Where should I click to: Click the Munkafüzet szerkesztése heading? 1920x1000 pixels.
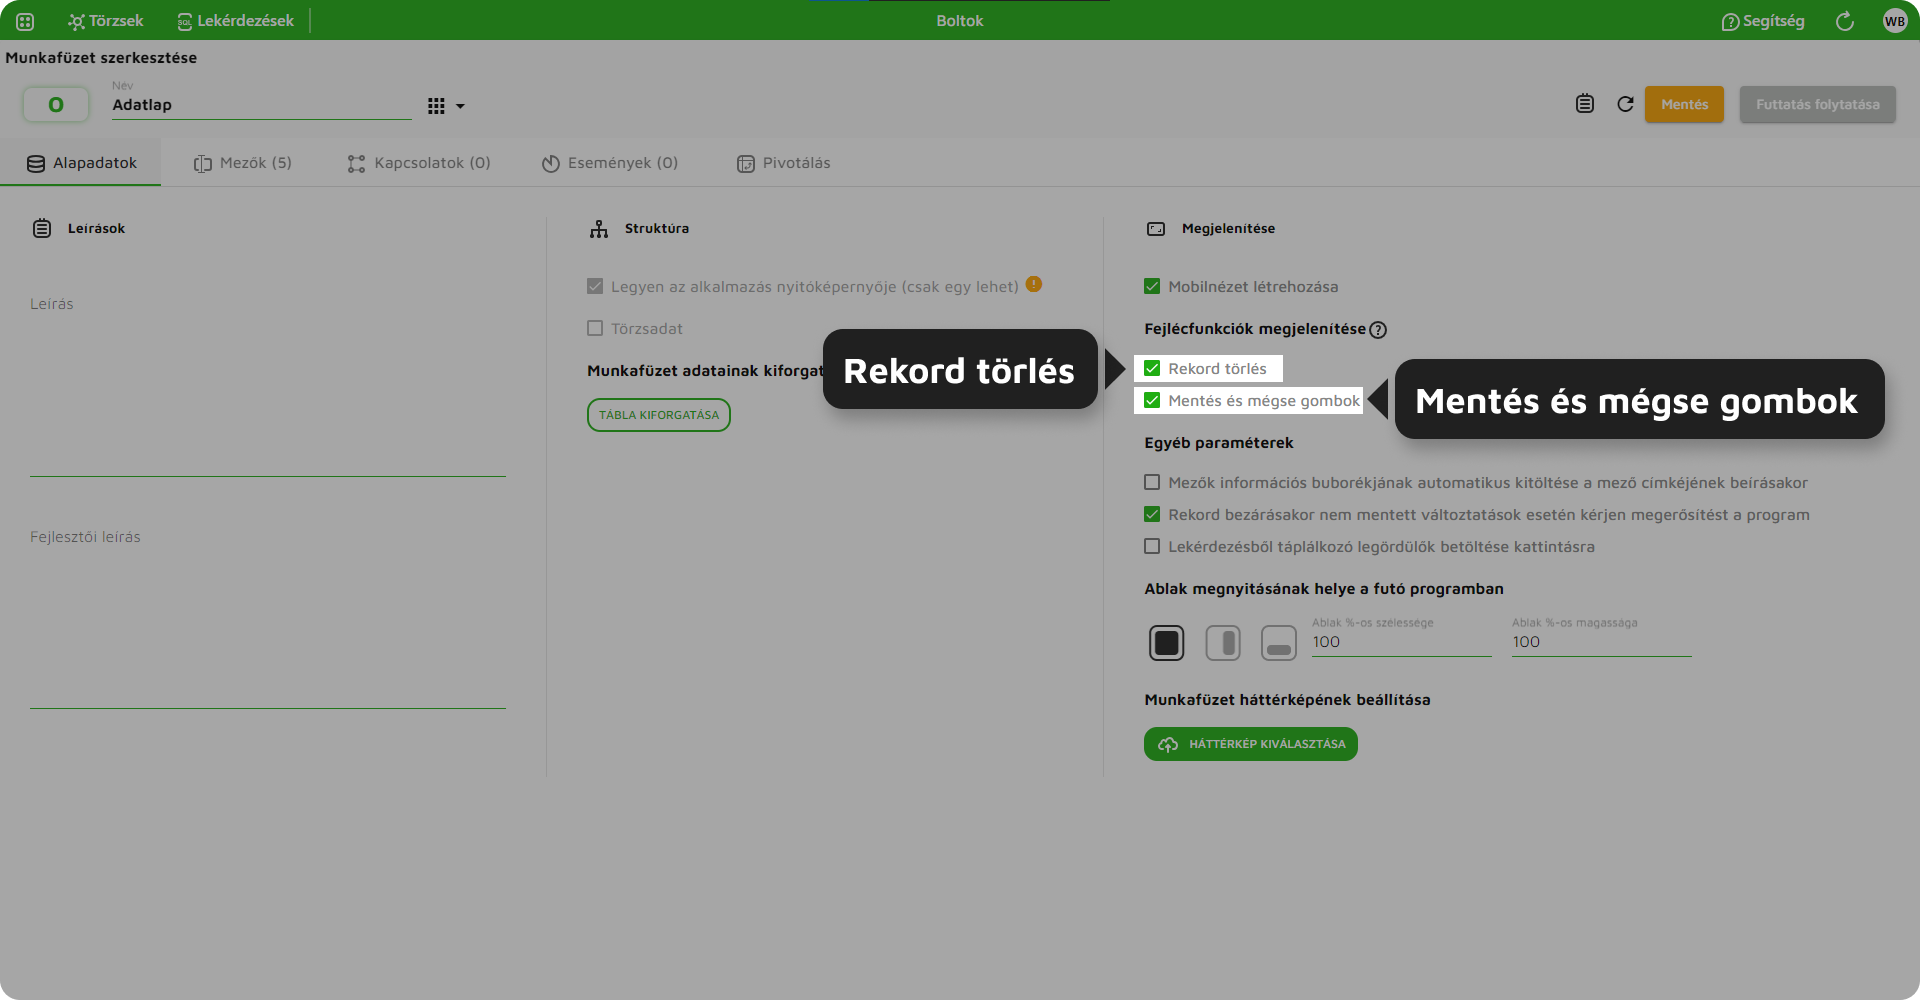[x=101, y=58]
